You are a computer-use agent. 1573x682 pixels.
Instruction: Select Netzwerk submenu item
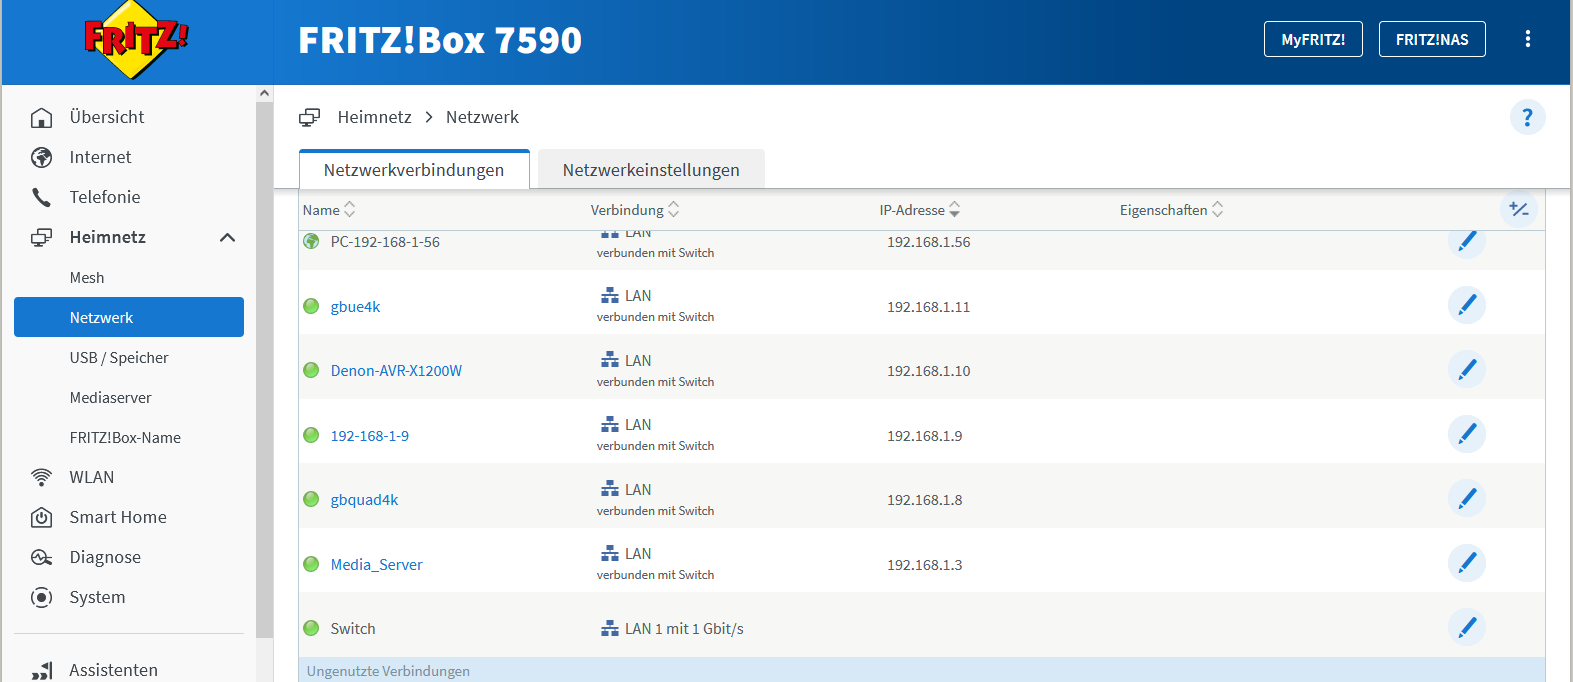[129, 317]
